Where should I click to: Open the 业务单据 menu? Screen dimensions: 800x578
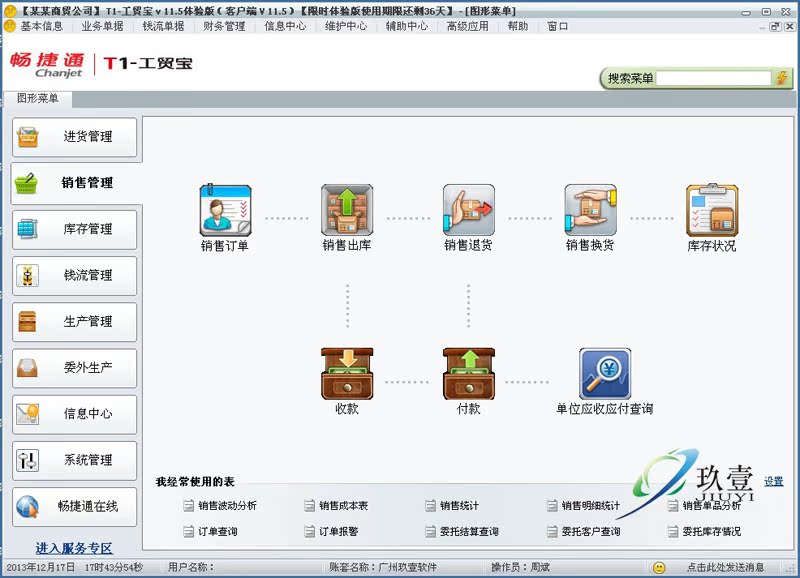[x=103, y=26]
